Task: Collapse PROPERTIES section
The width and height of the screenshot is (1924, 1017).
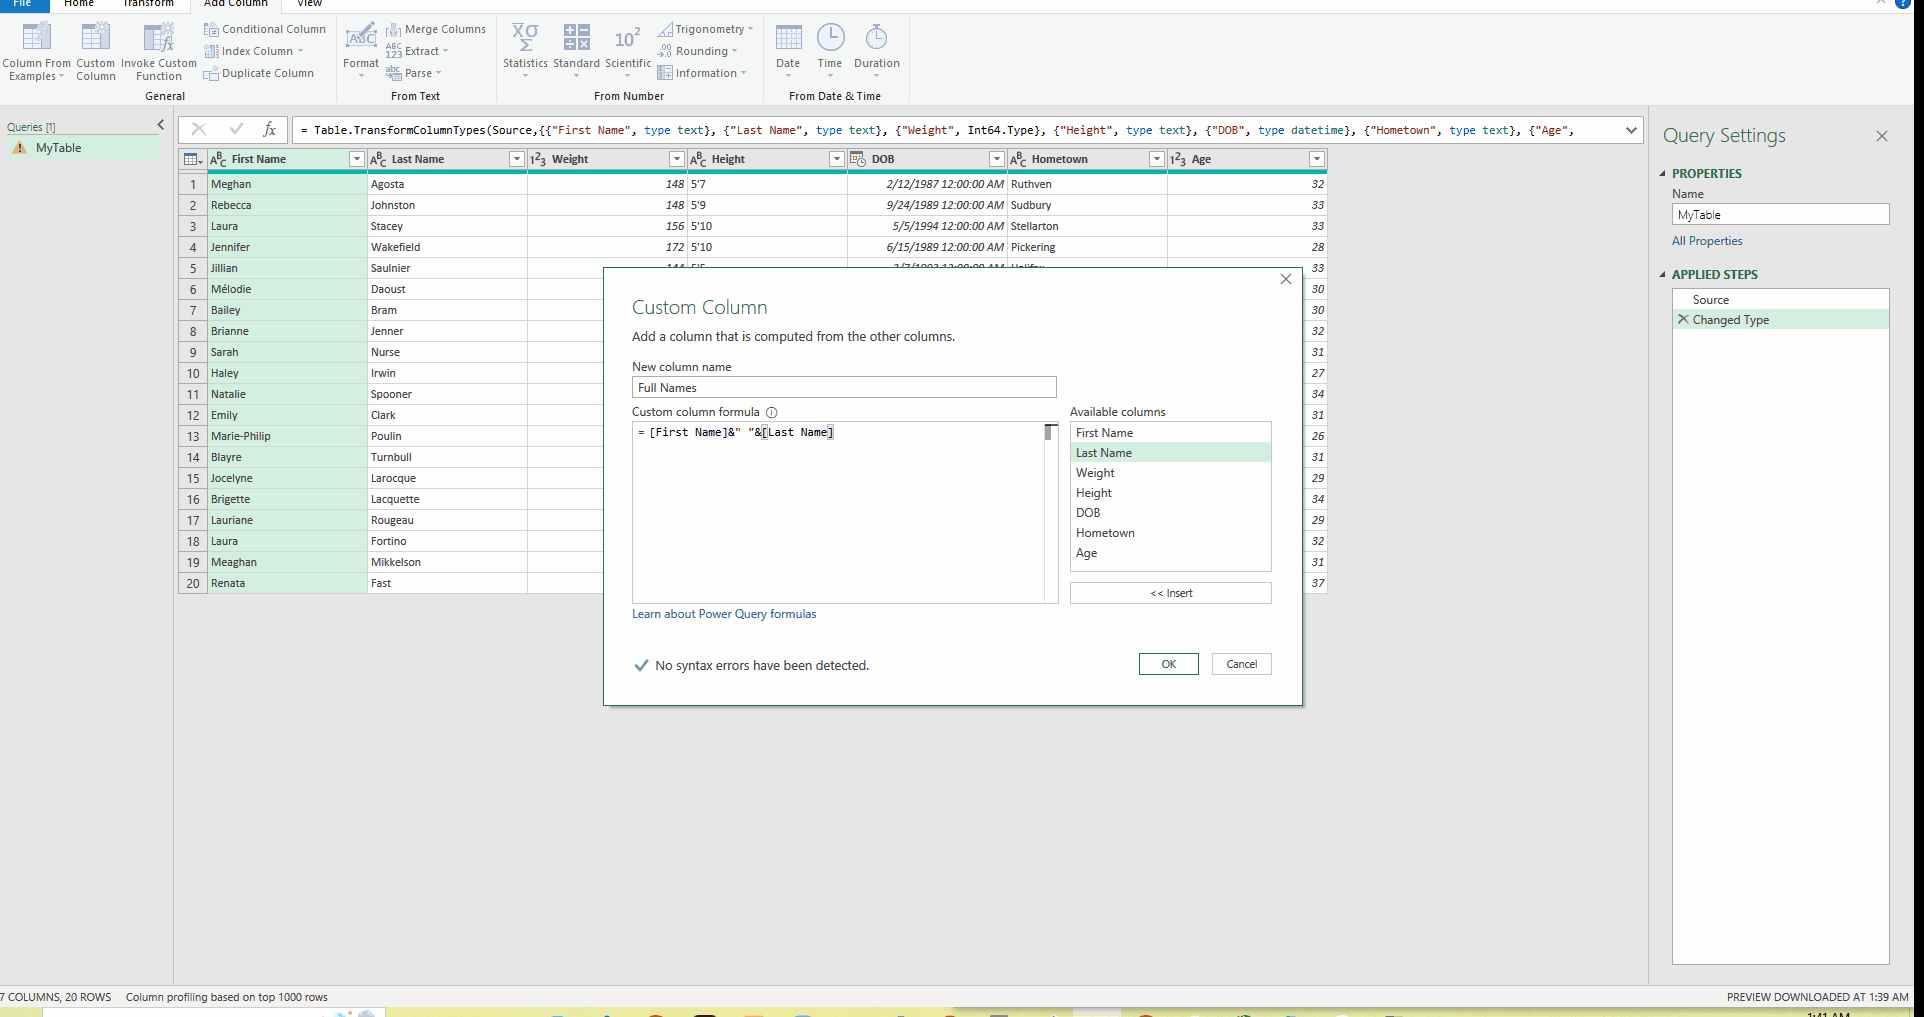Action: [1663, 173]
